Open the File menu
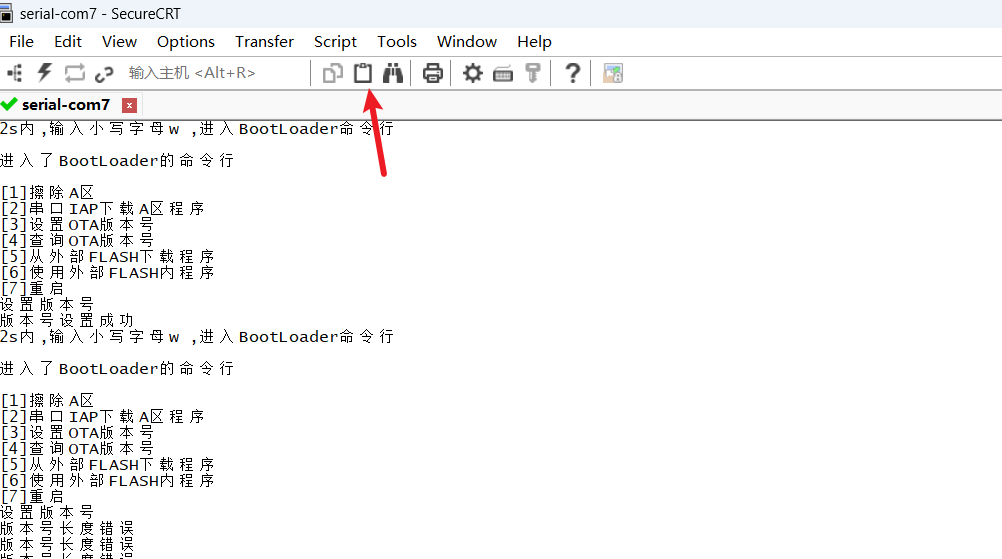The image size is (1002, 559). [x=21, y=41]
